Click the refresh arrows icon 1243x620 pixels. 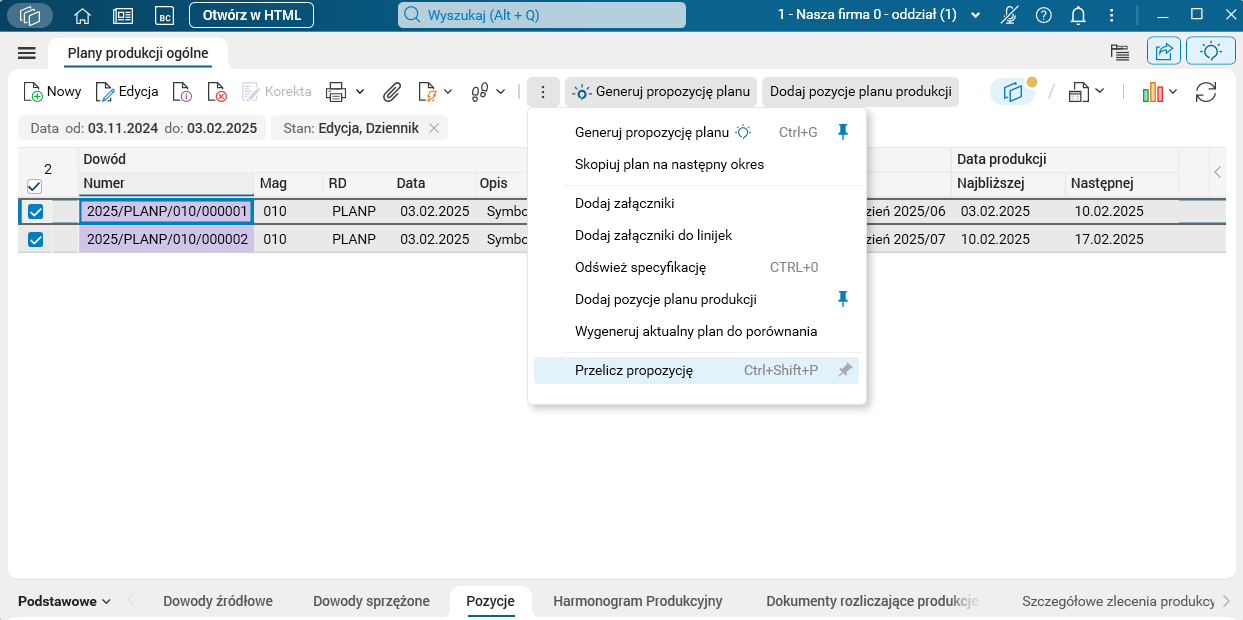pos(1206,92)
